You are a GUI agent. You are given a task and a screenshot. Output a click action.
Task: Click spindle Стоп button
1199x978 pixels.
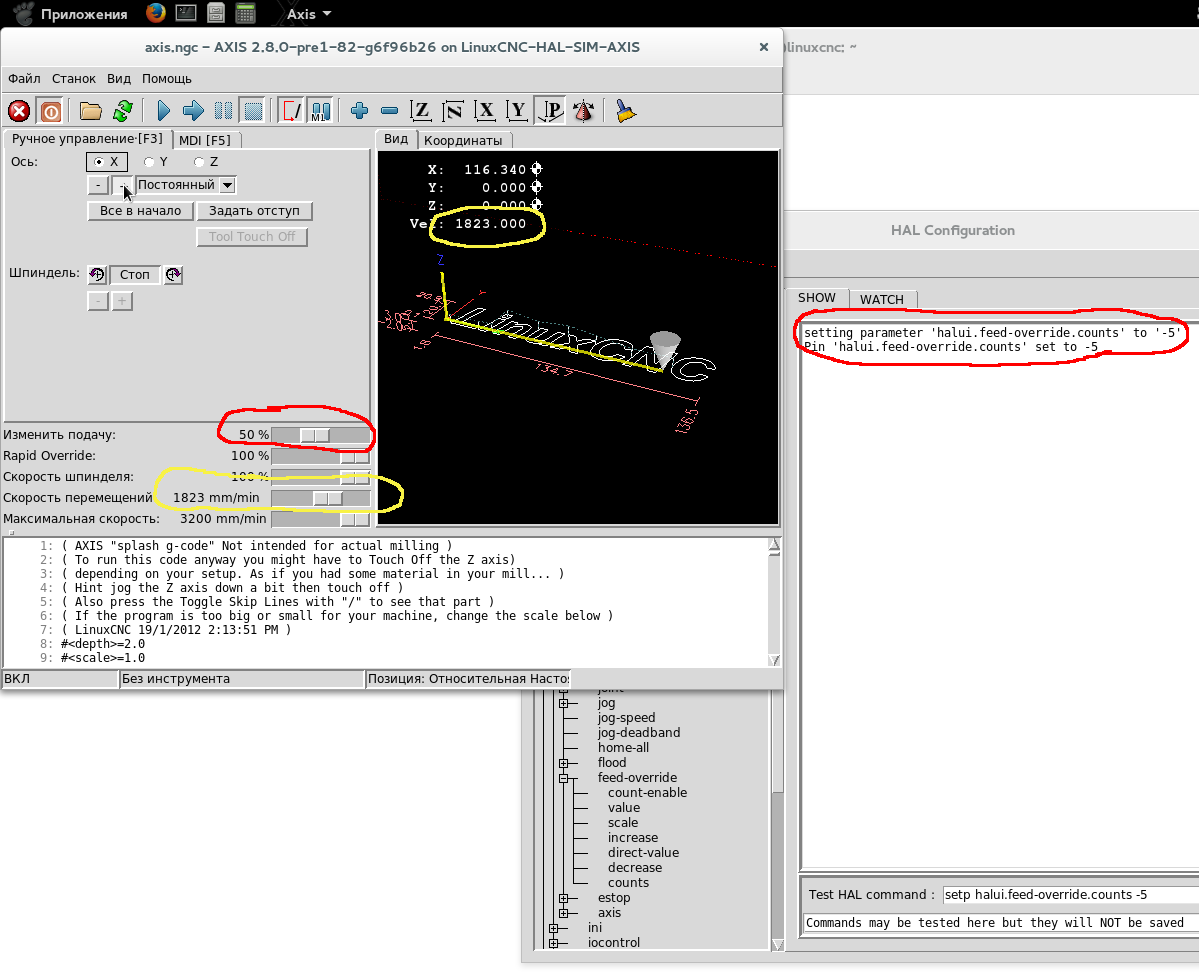tap(135, 275)
